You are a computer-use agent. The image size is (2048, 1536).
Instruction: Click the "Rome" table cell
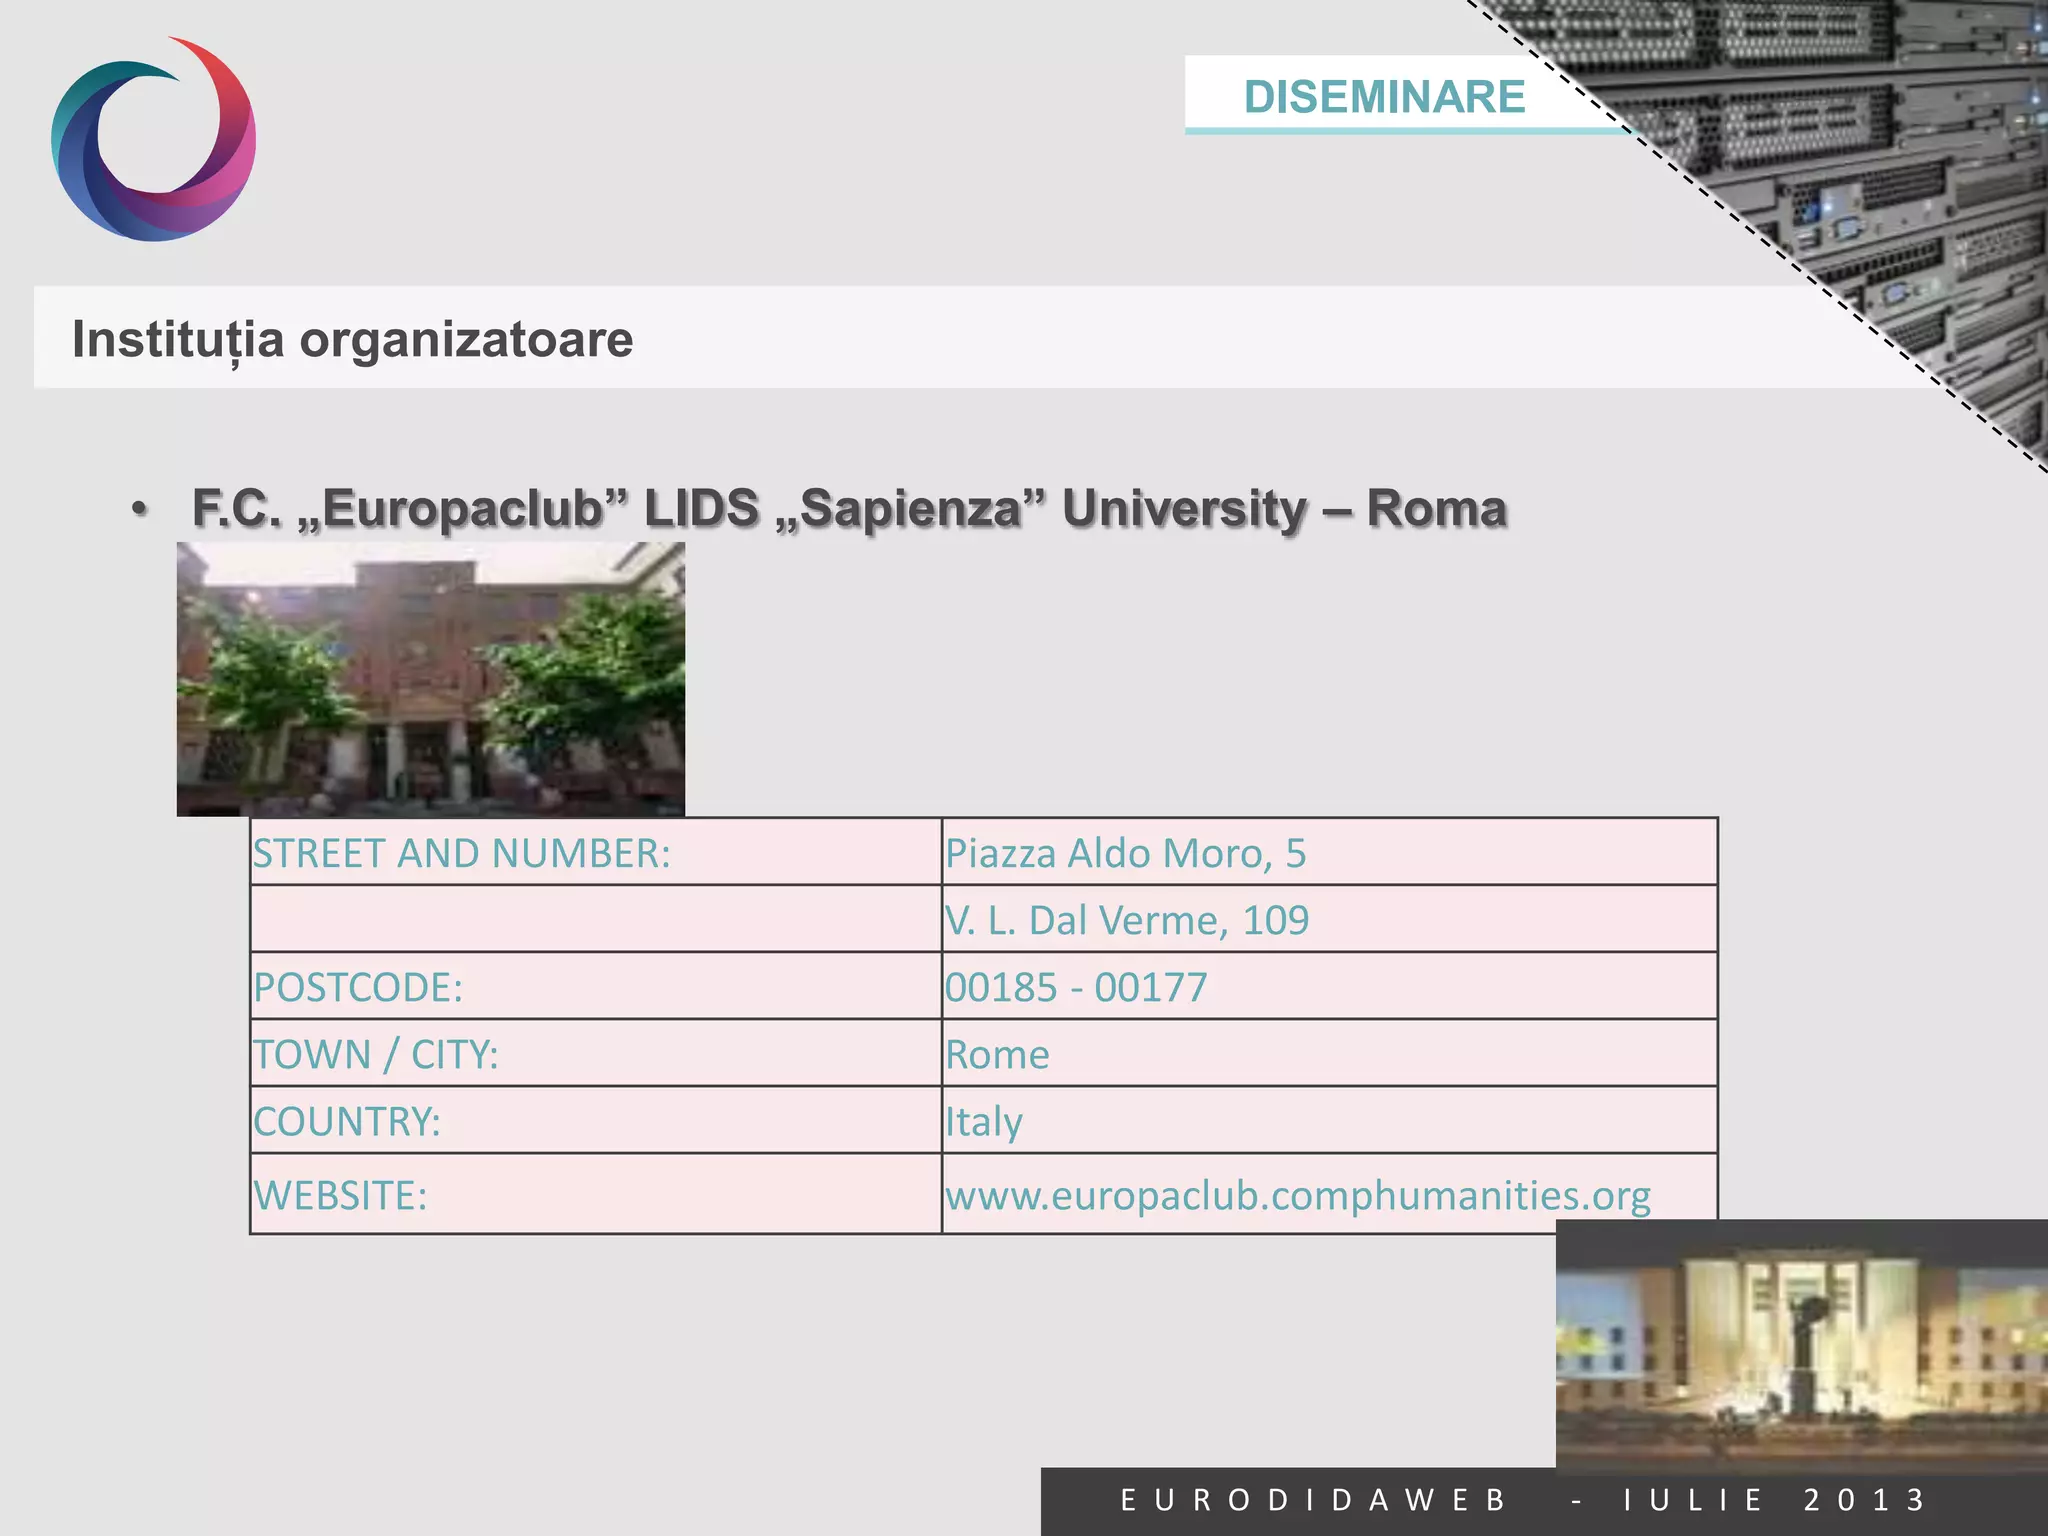[x=1330, y=1053]
